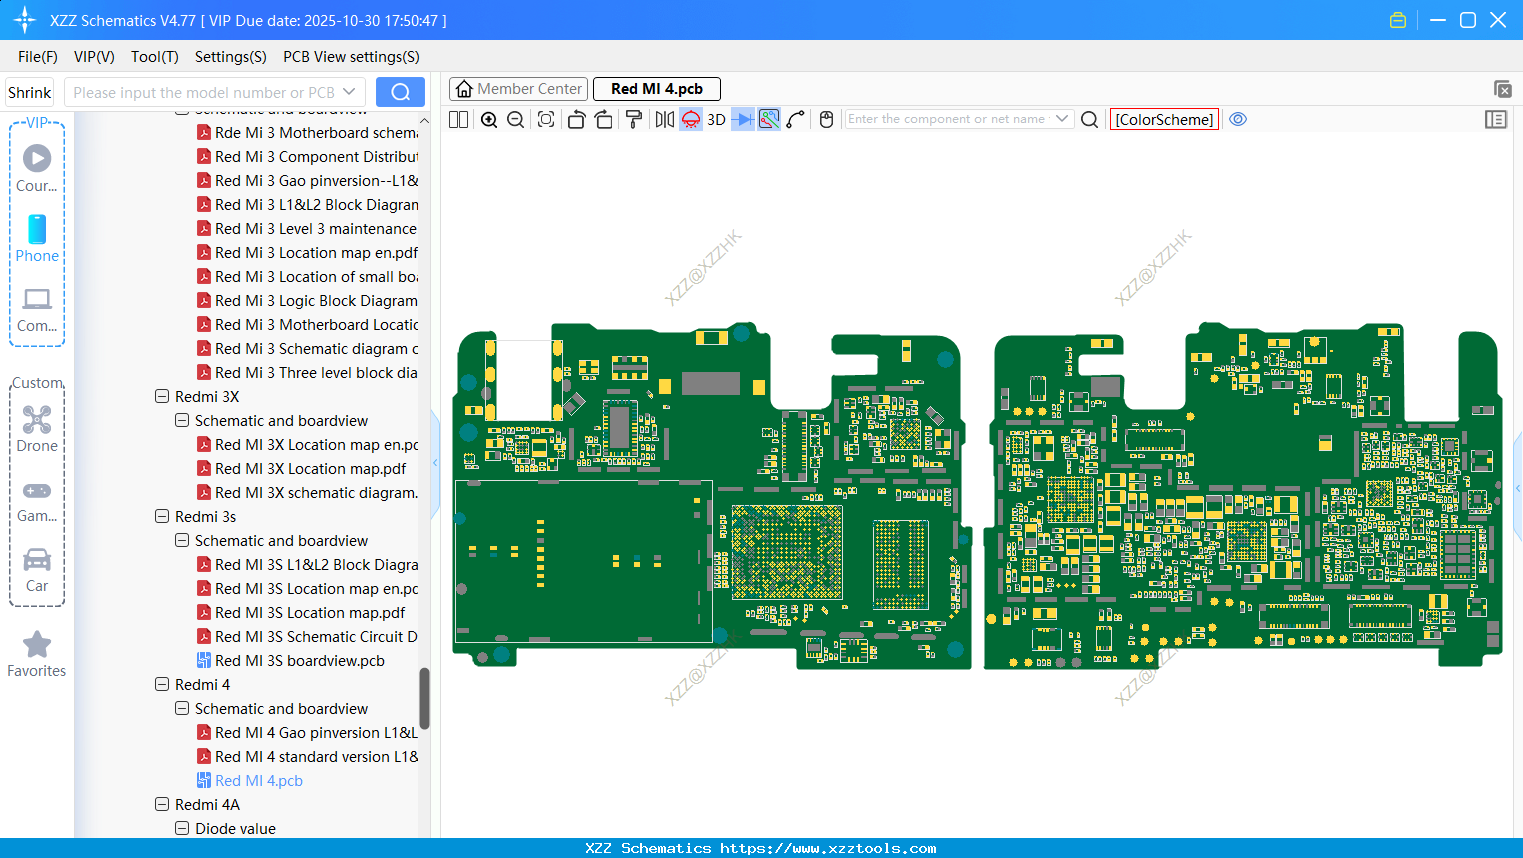Toggle the split view panel icon
Screen dimensions: 1523x858
coord(458,120)
